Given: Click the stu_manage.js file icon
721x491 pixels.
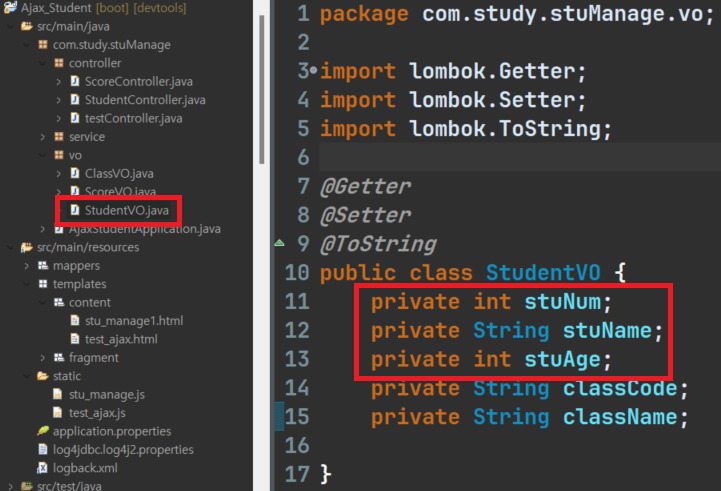Looking at the screenshot, I should pyautogui.click(x=57, y=394).
